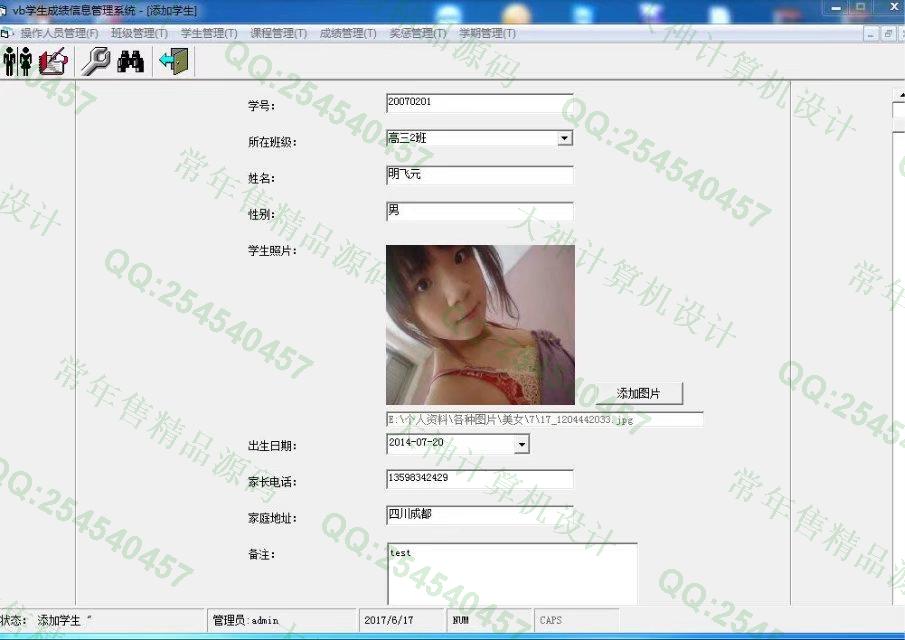Select the wrench settings toolbar icon

[96, 61]
